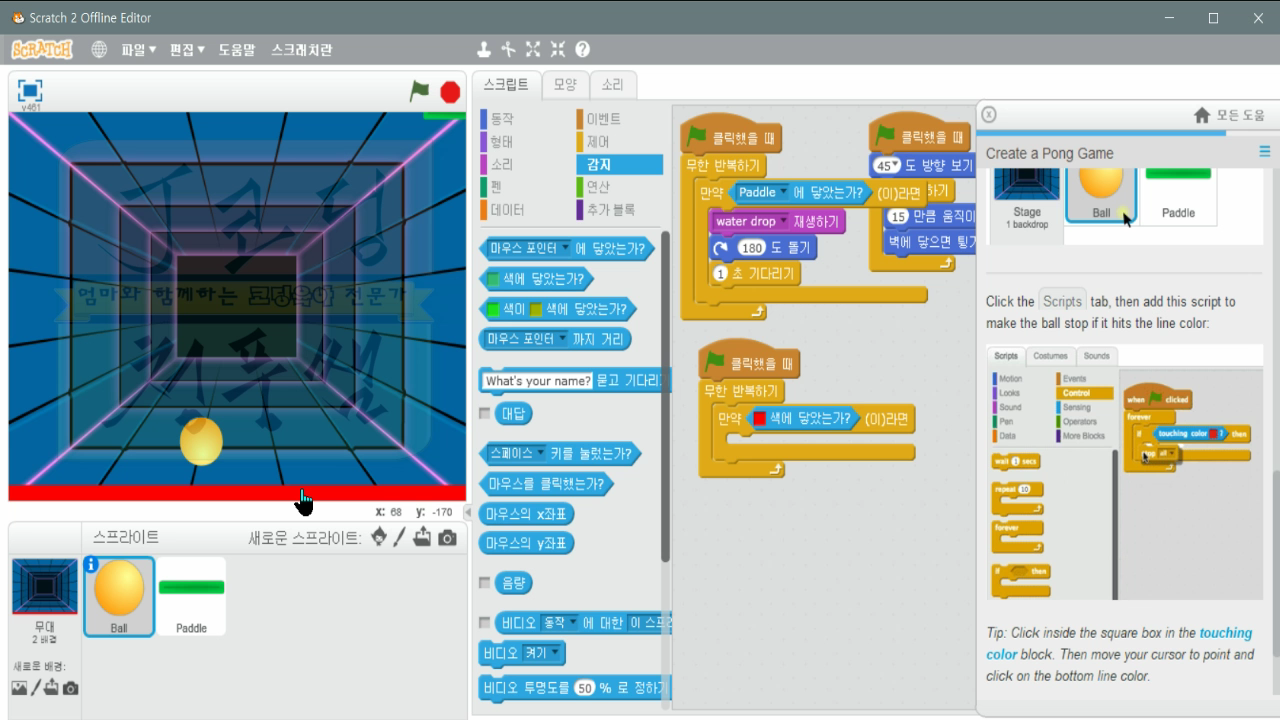Select the shrink sprite tool
Viewport: 1280px width, 720px height.
click(557, 47)
